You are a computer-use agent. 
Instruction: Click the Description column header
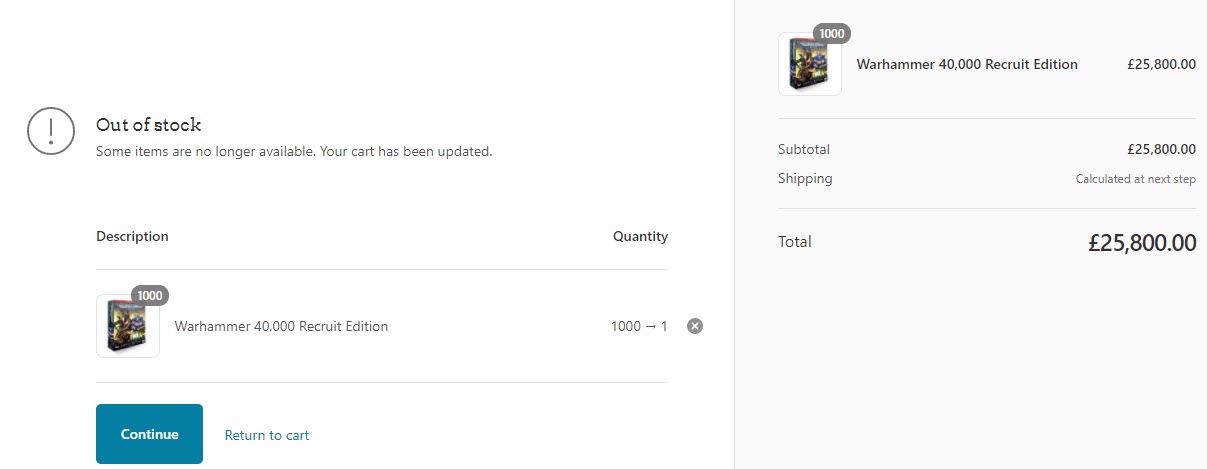132,237
